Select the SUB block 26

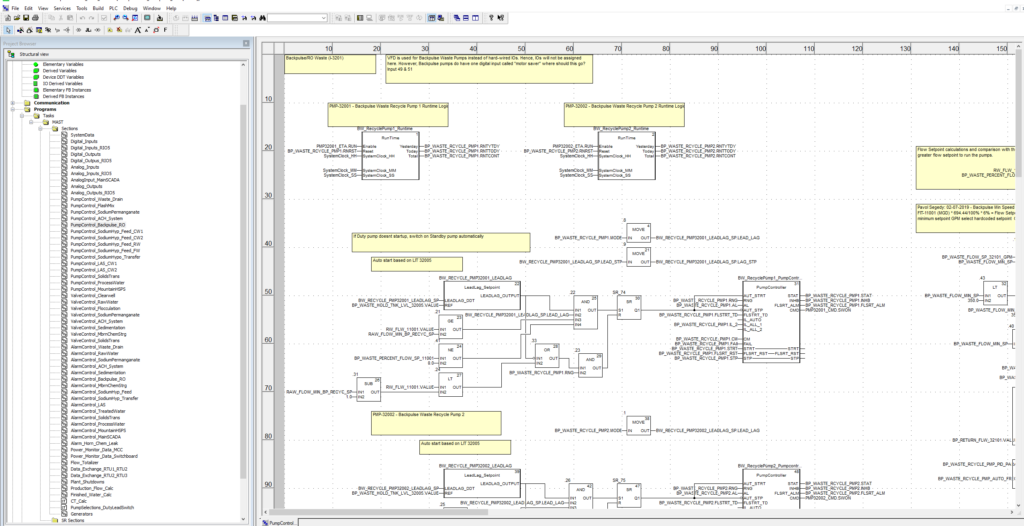coord(368,389)
